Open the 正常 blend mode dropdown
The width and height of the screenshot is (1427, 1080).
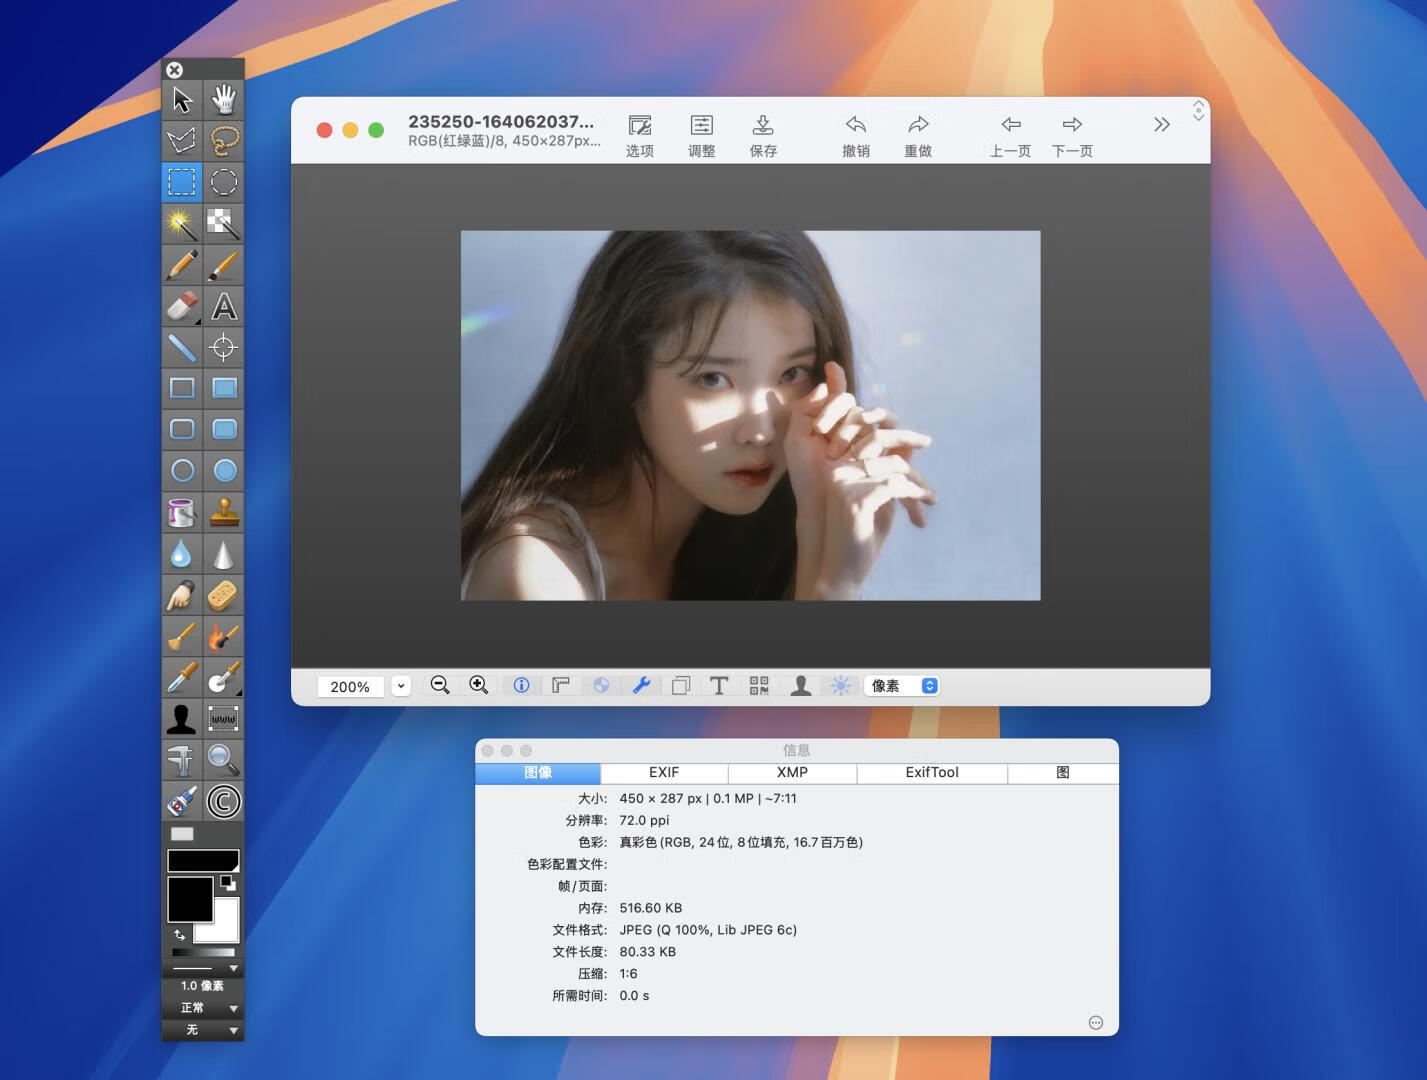(203, 1008)
